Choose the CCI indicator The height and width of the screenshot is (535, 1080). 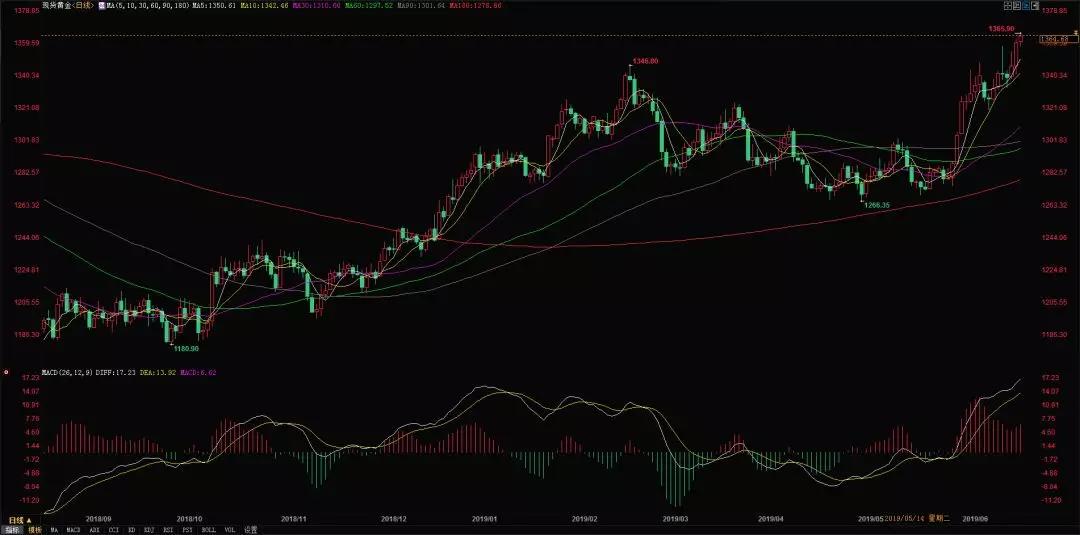pyautogui.click(x=114, y=530)
